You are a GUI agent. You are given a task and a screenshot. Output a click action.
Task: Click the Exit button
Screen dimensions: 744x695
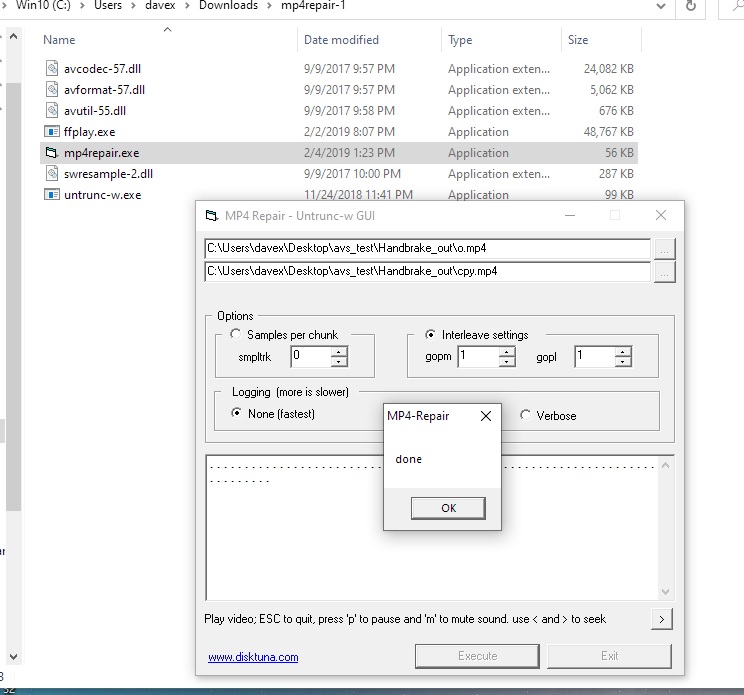point(609,656)
